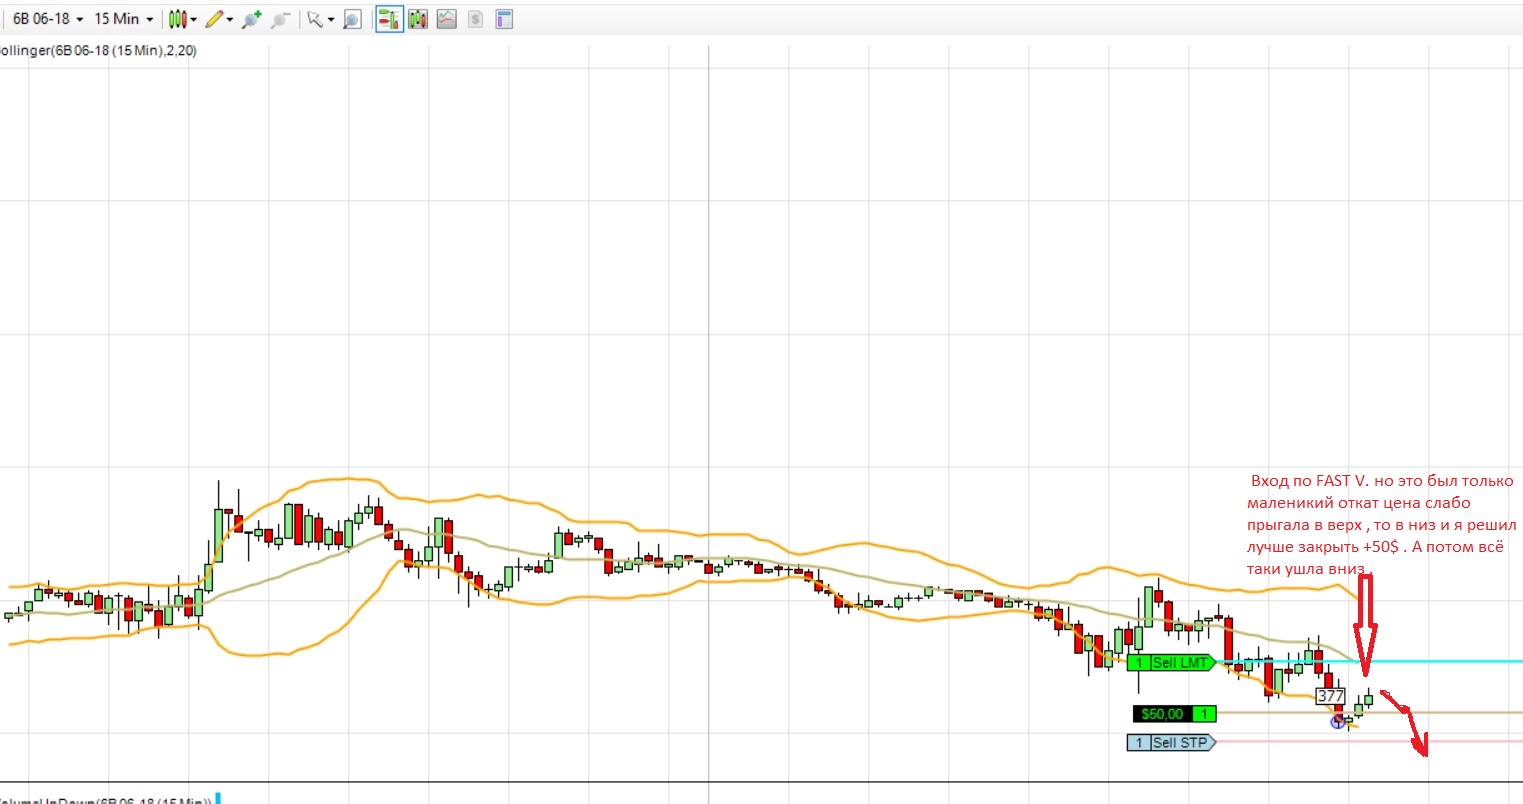Click the blue execution marker circle
The image size is (1523, 804).
1338,722
